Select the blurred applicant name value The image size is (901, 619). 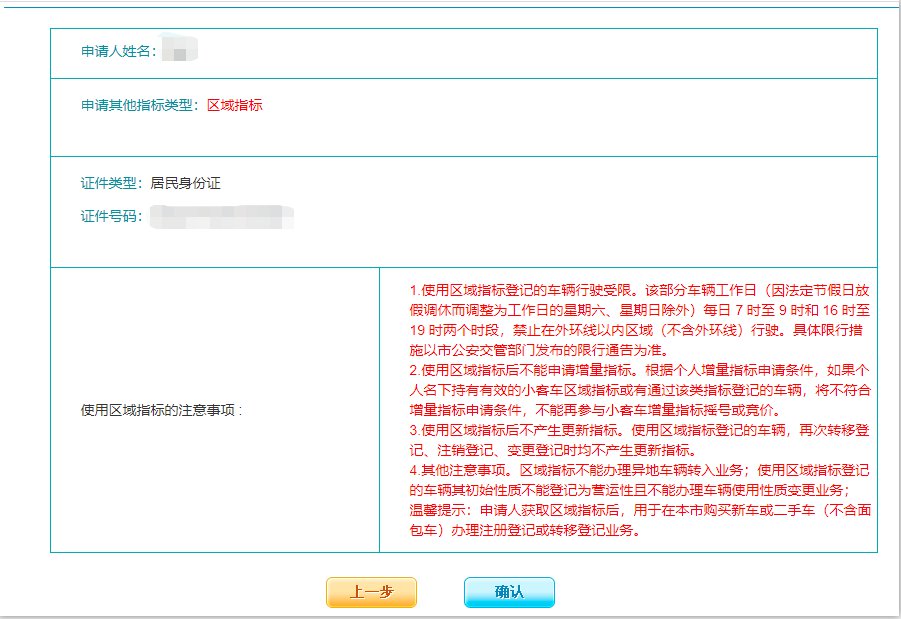(180, 49)
